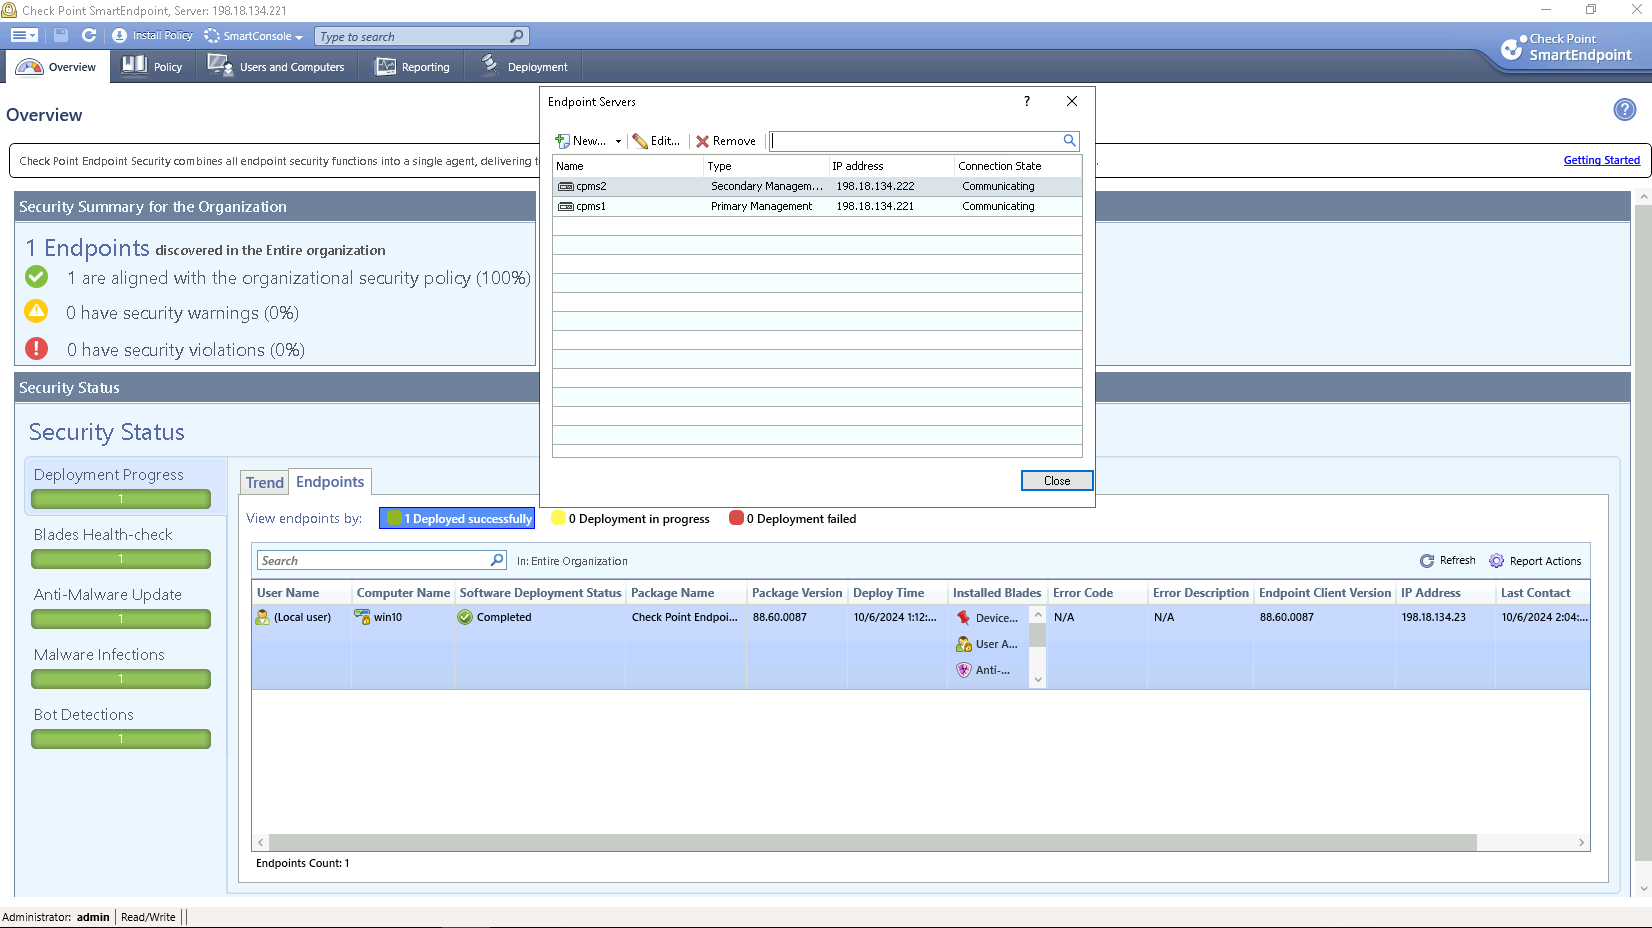Open the Users and Computers tab
The height and width of the screenshot is (928, 1652).
point(276,67)
